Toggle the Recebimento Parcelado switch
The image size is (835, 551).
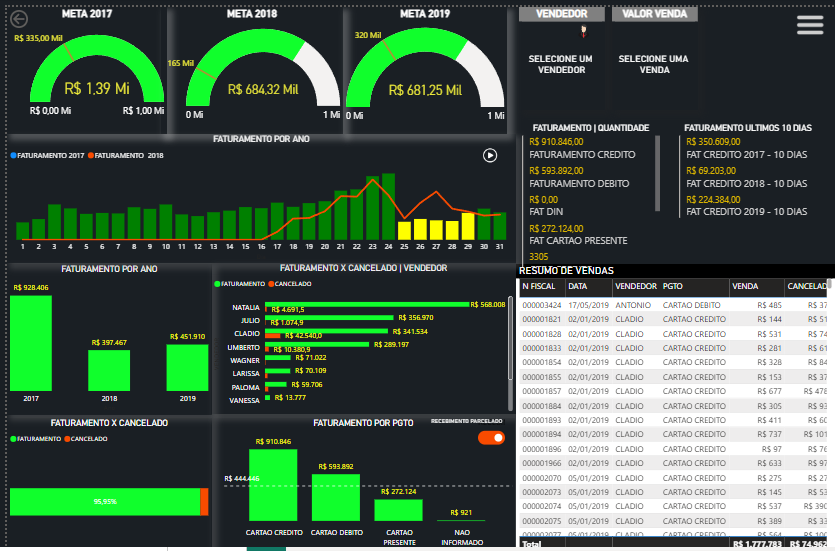click(x=491, y=438)
